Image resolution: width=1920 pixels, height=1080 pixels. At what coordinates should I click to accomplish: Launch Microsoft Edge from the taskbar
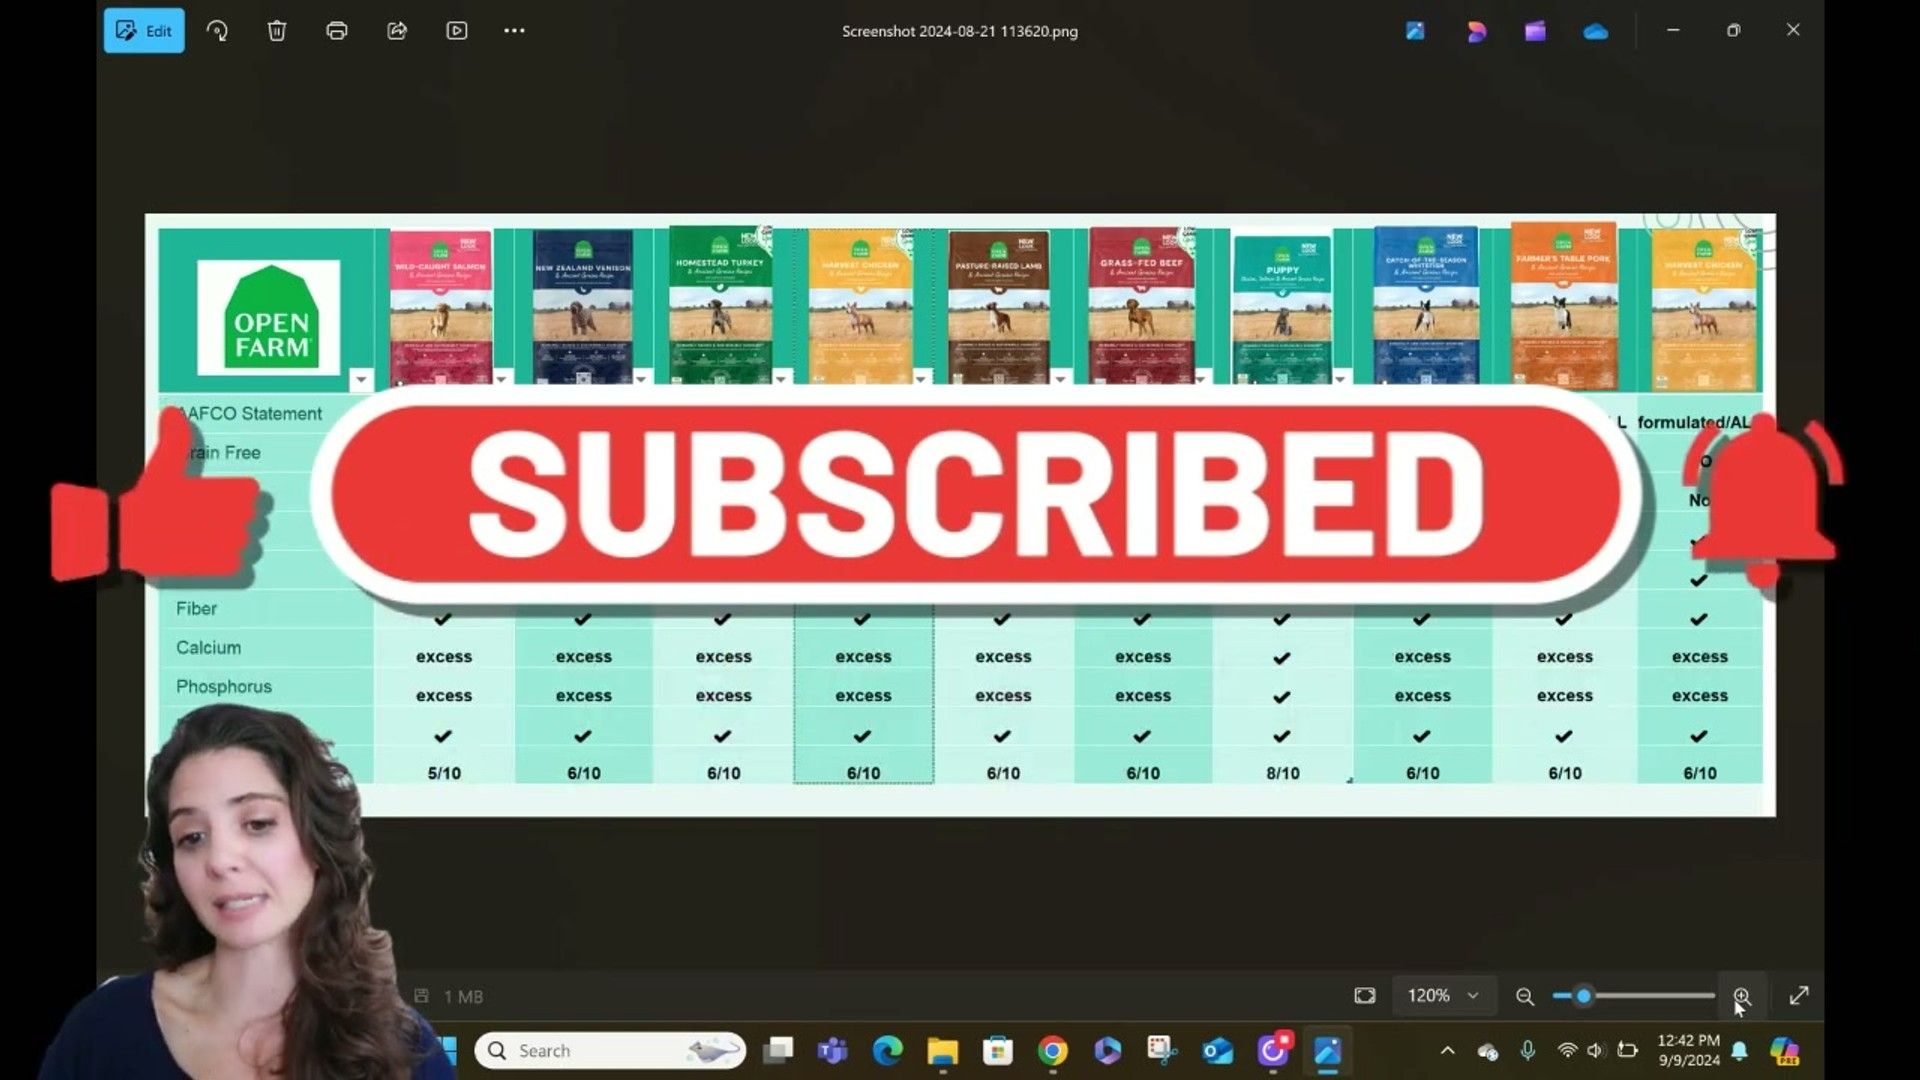tap(887, 1051)
